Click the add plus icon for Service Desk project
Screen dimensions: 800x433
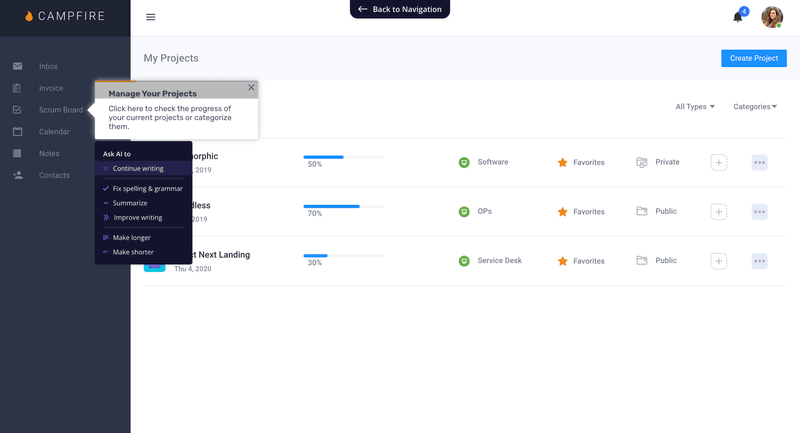tap(718, 261)
